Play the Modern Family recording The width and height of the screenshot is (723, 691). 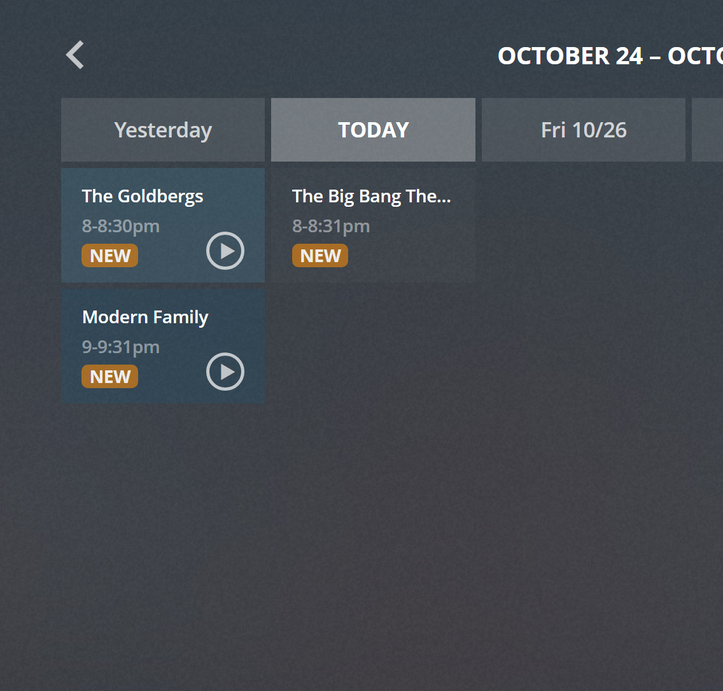click(225, 372)
